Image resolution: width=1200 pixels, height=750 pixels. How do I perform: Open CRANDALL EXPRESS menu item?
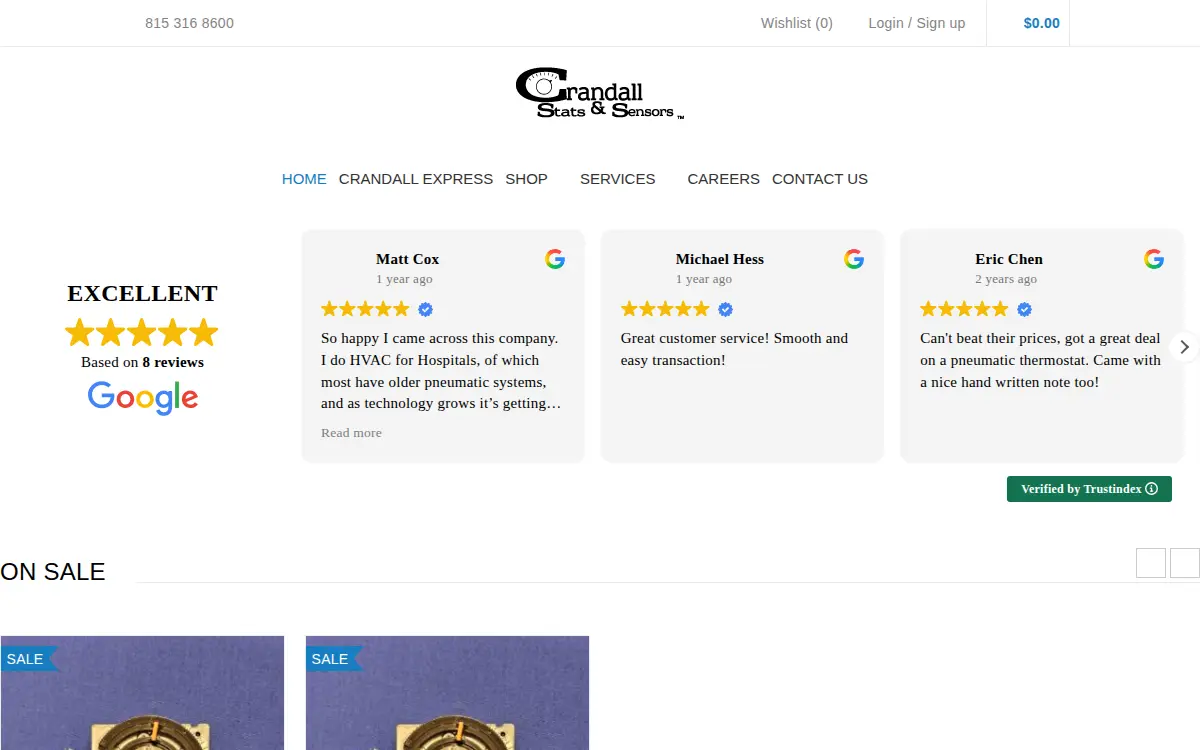416,179
